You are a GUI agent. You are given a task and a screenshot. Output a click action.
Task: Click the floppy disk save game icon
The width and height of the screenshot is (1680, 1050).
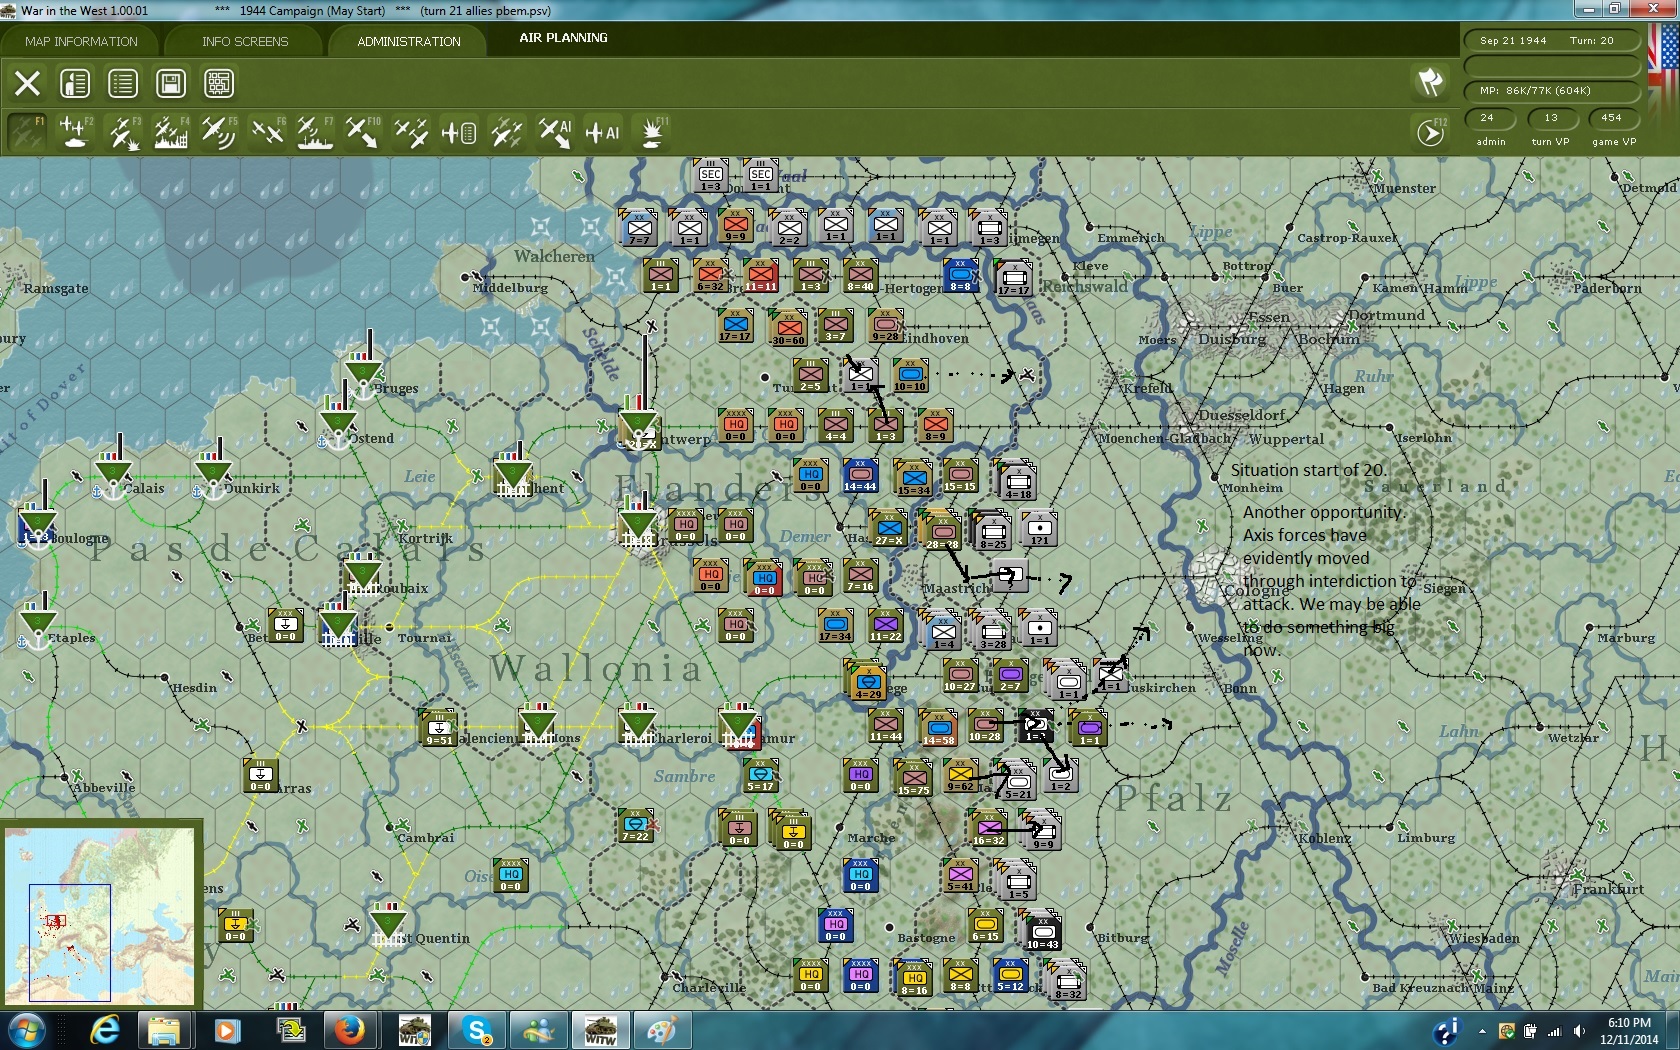tap(171, 83)
